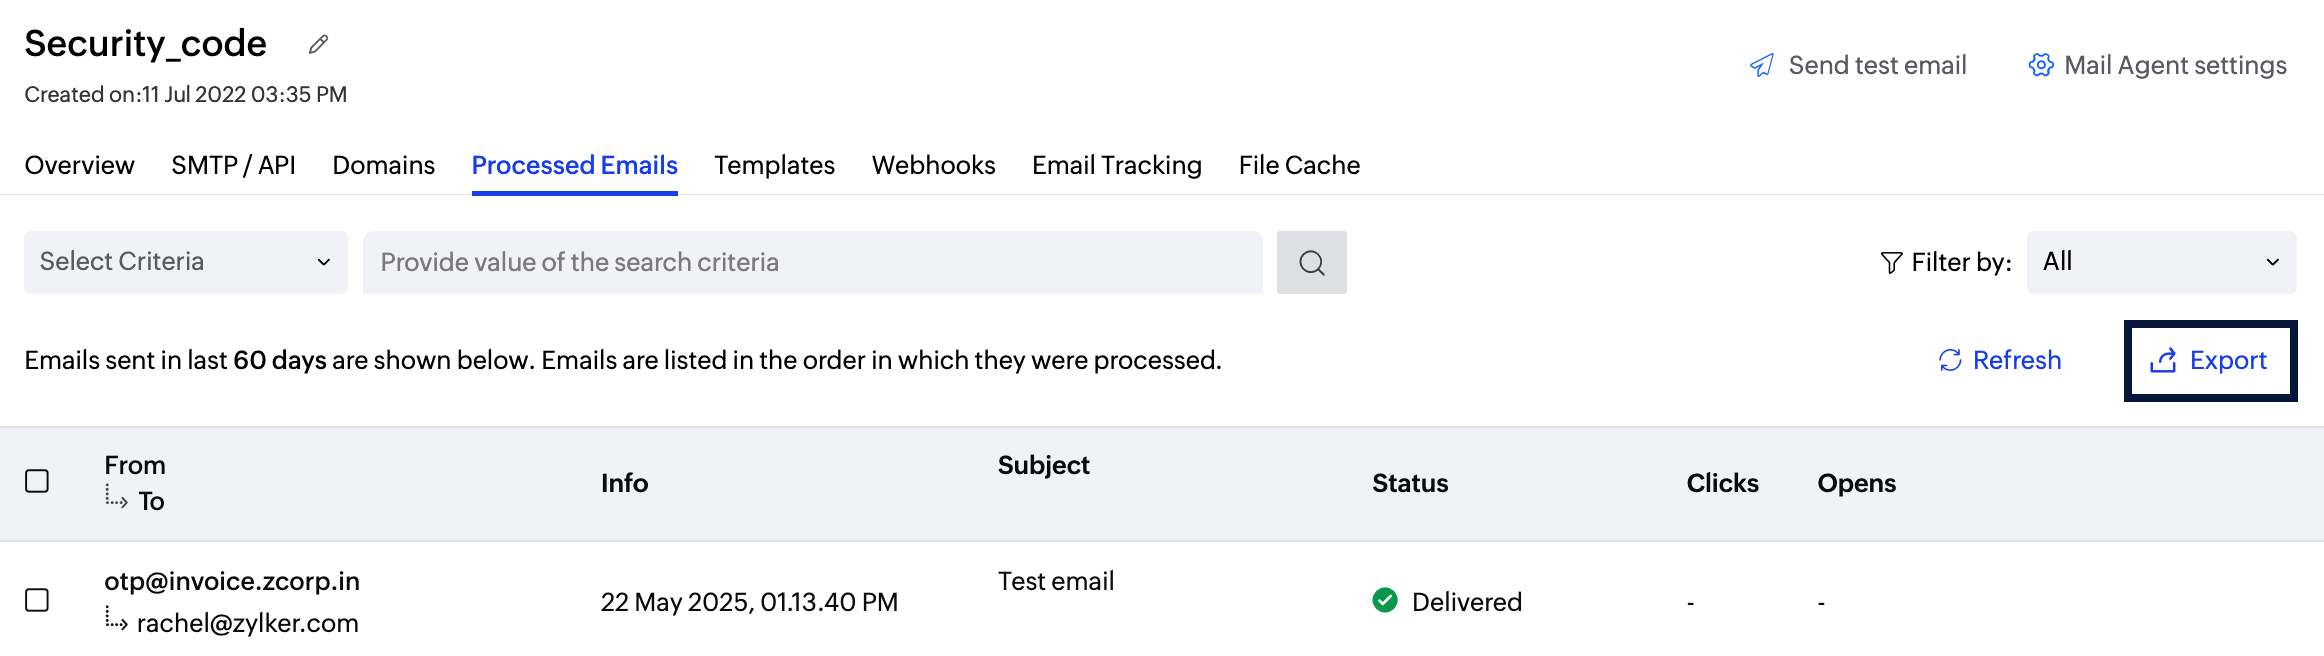This screenshot has width=2324, height=656.
Task: Click the green Delivered checkmark icon
Action: coord(1385,600)
